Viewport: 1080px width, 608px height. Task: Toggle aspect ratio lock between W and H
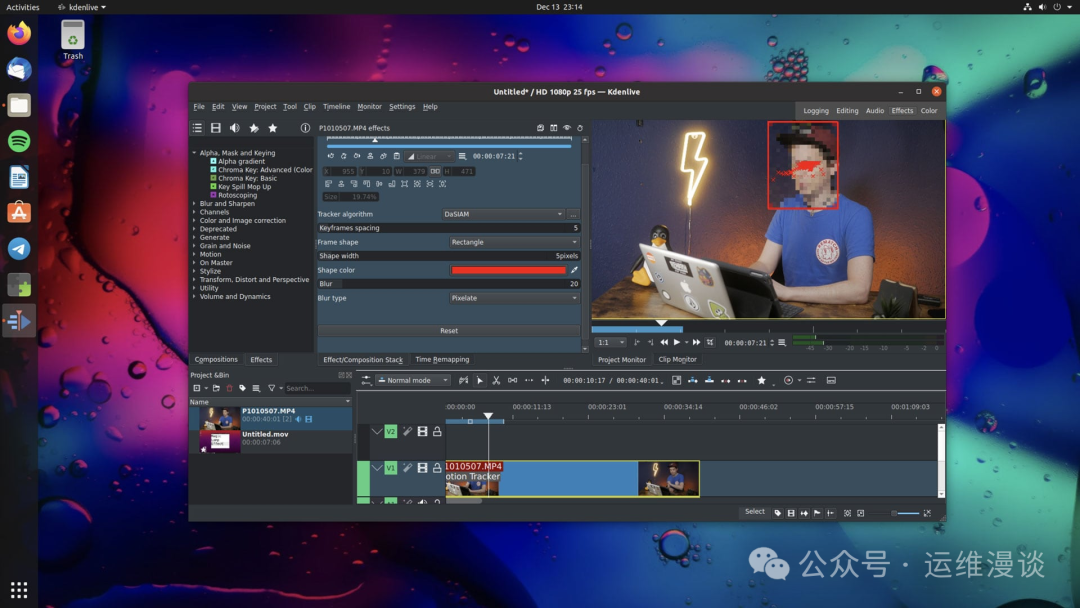[435, 171]
